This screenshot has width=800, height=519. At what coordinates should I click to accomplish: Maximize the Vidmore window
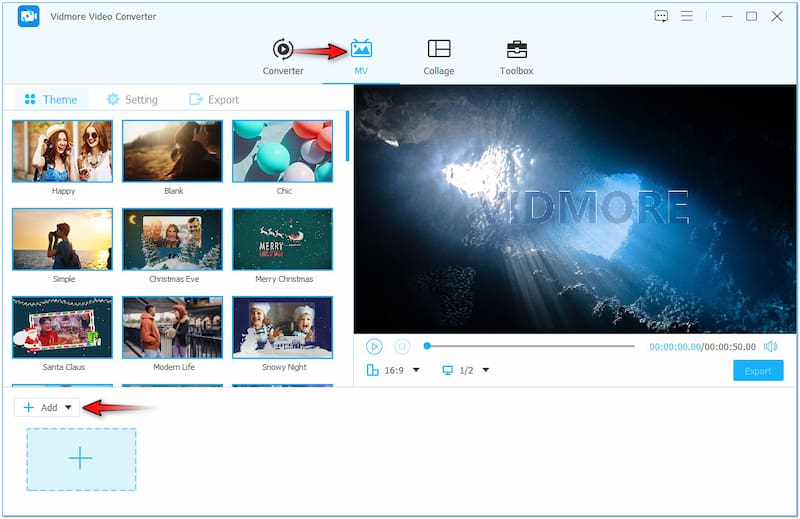click(751, 16)
